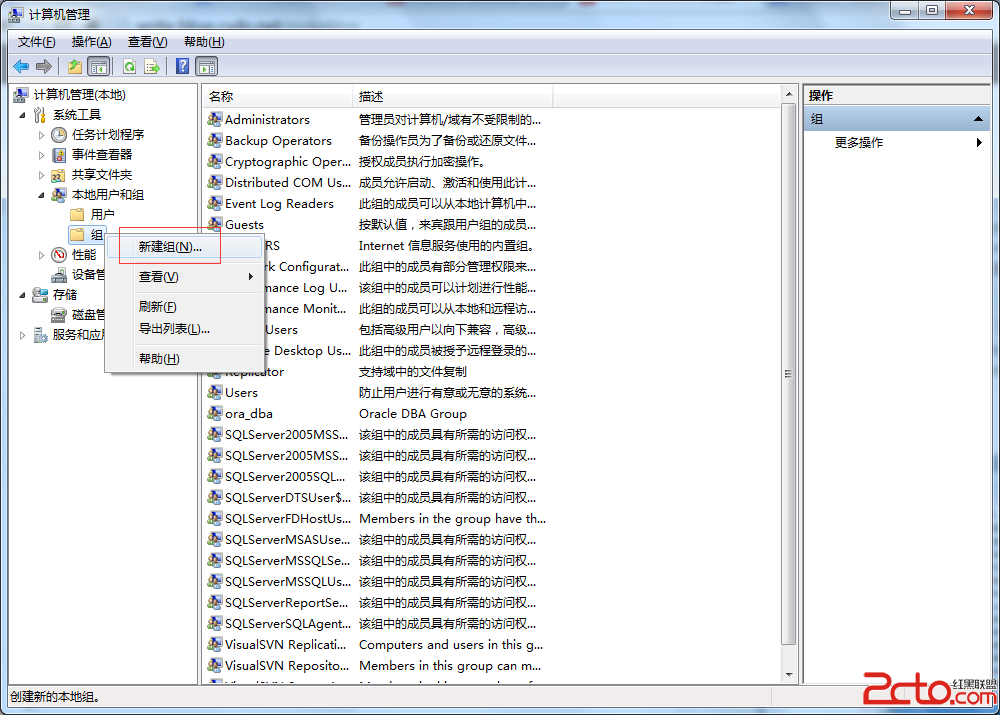The width and height of the screenshot is (1000, 715).
Task: Expand the 共享文件夹 tree node
Action: (41, 175)
